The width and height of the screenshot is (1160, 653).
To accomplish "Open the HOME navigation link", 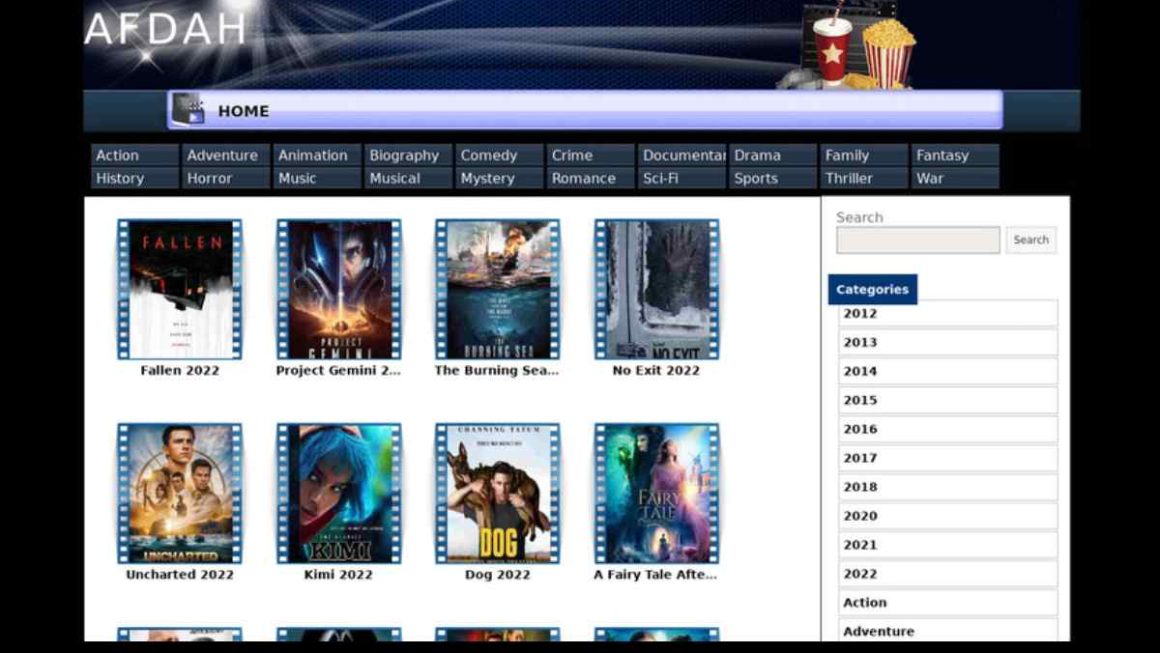I will point(243,111).
